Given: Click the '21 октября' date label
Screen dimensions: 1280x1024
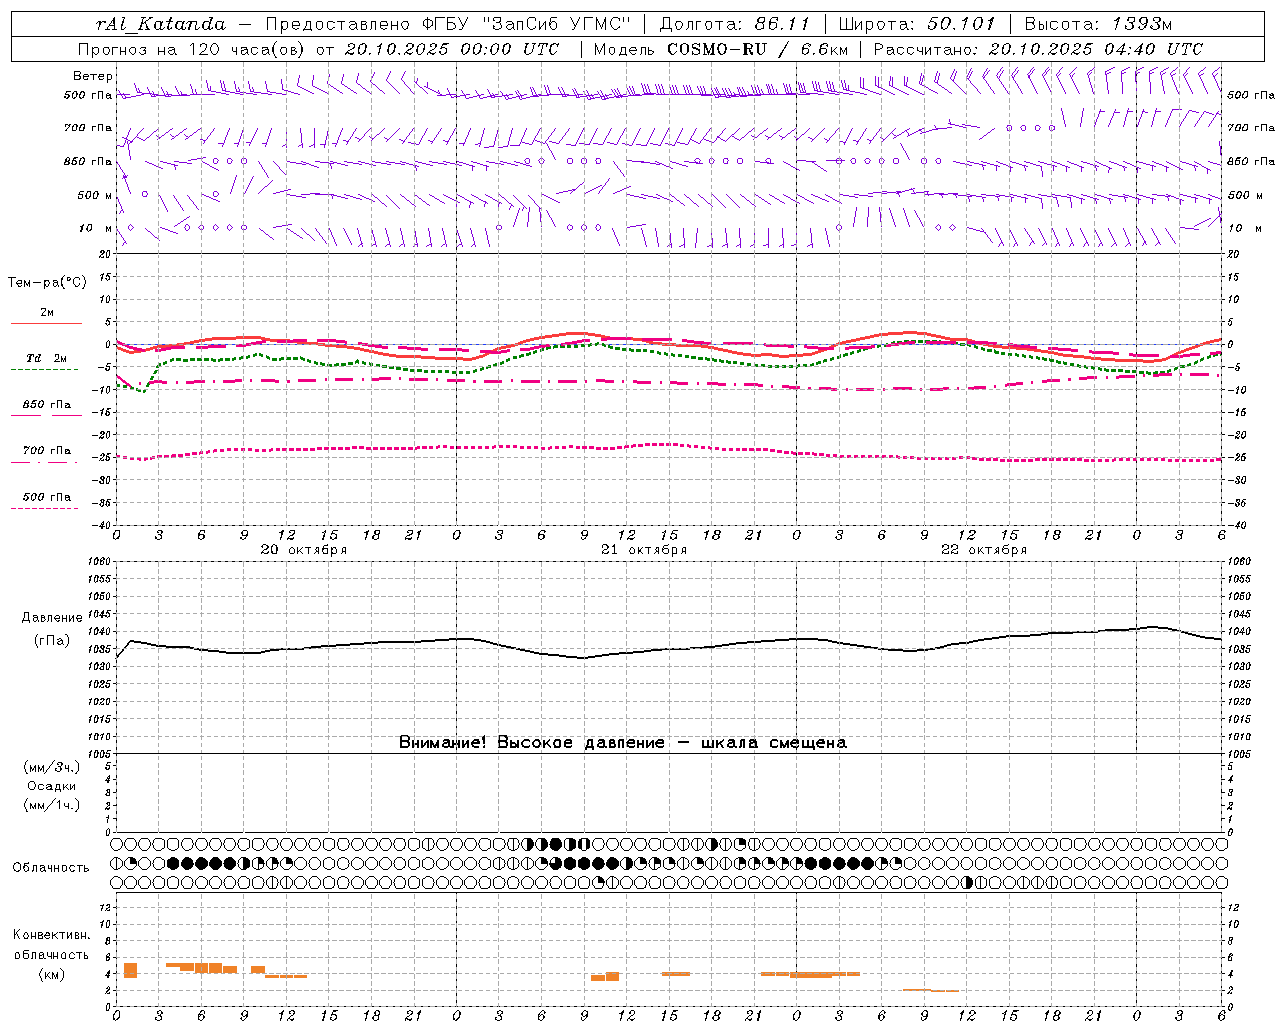Looking at the screenshot, I should click(x=644, y=549).
